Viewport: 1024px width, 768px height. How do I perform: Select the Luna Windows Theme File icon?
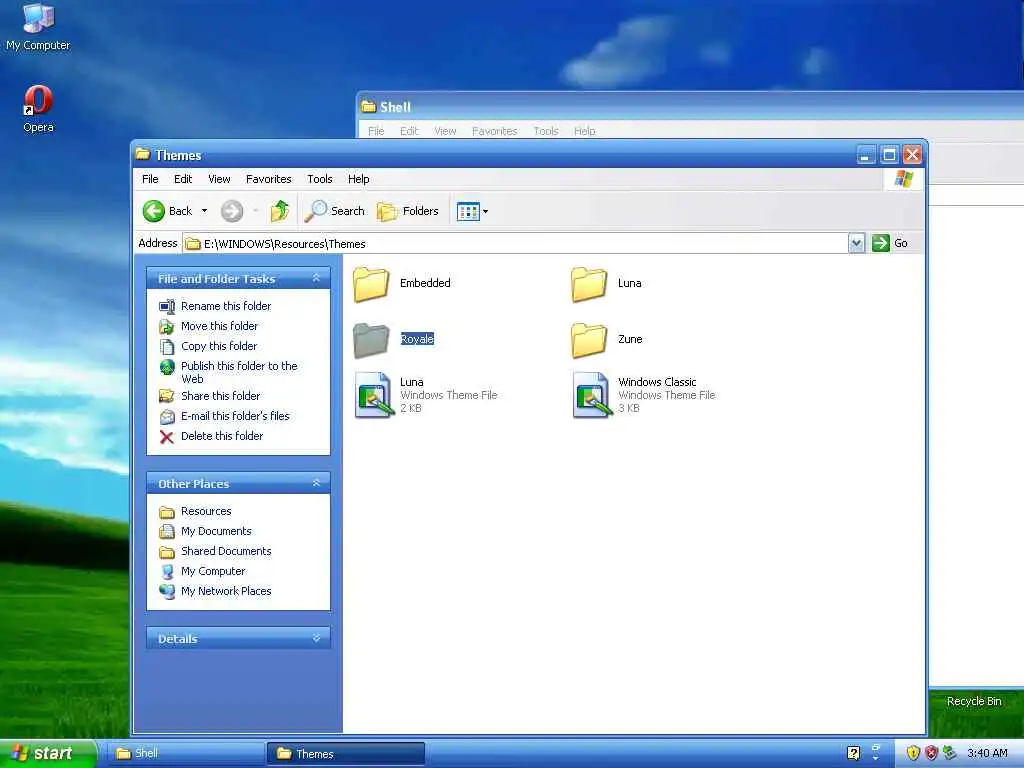373,394
